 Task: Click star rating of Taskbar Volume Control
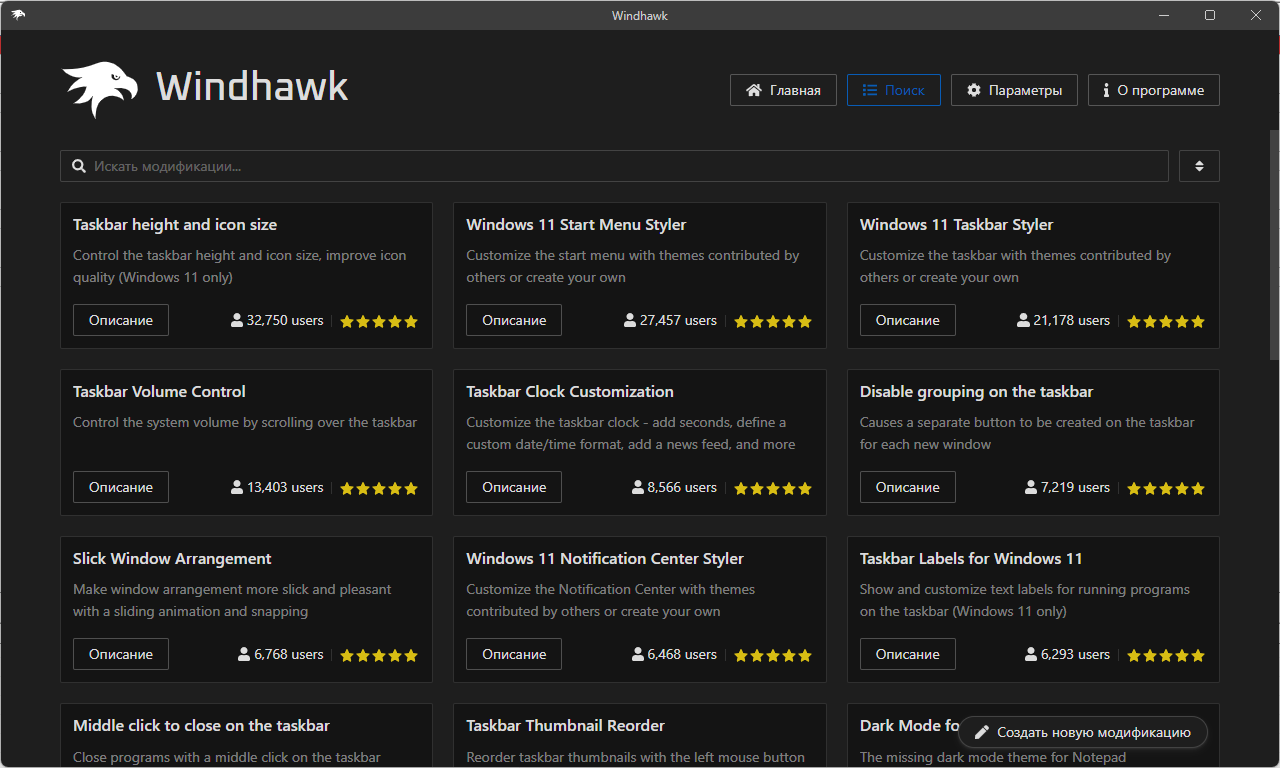[x=379, y=489]
